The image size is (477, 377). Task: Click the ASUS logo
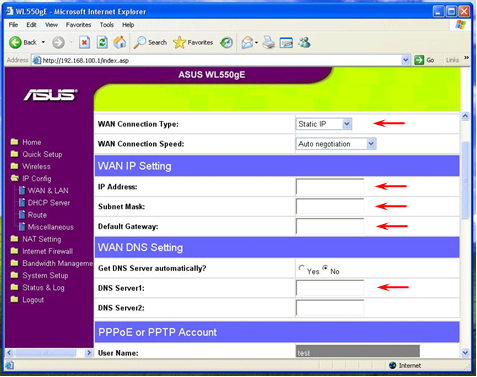point(50,95)
